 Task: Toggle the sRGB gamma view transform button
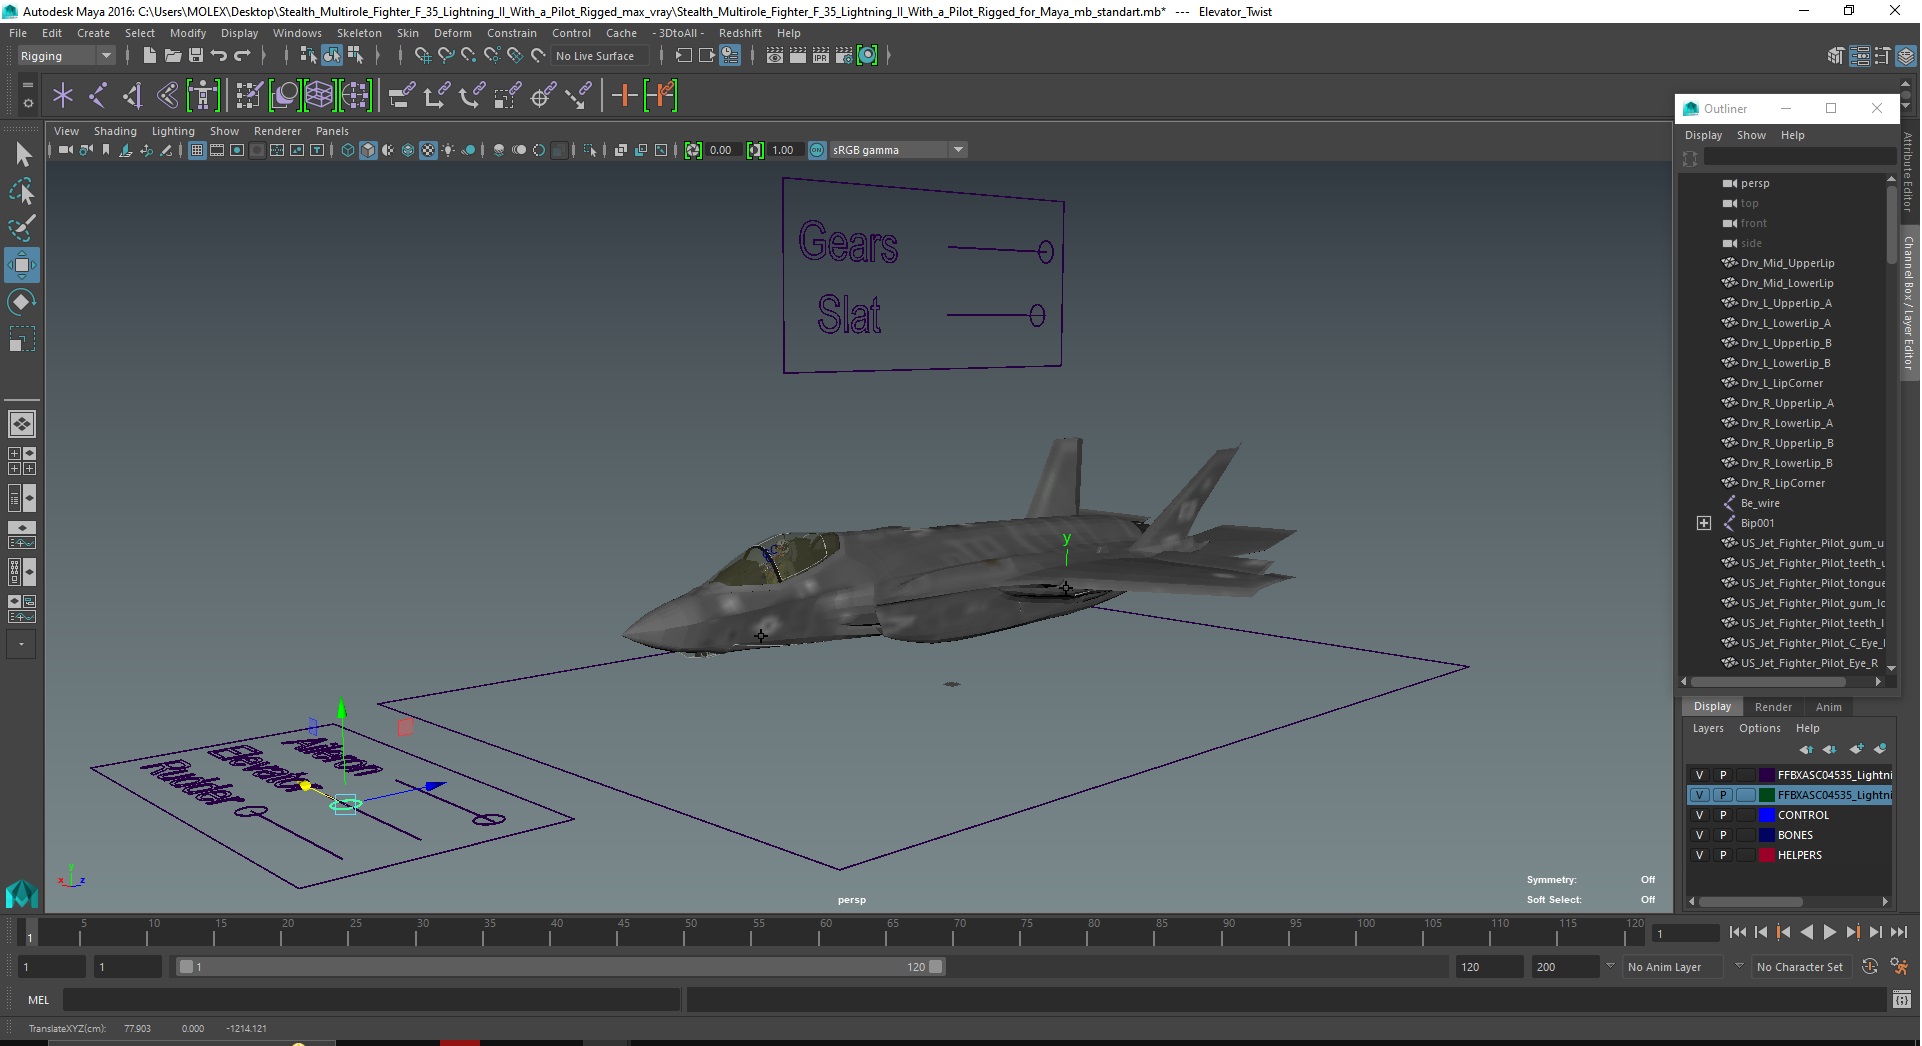tap(817, 150)
